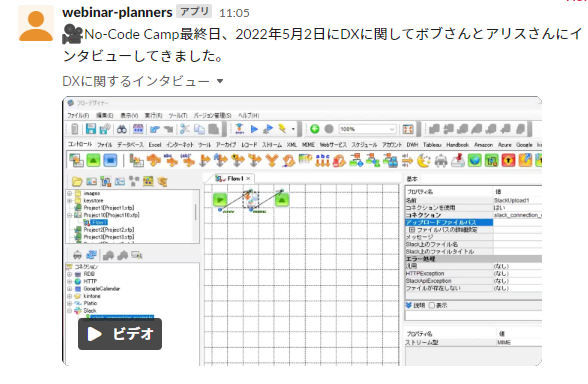
Task: Click the HTTPException property row
Action: (x=473, y=274)
